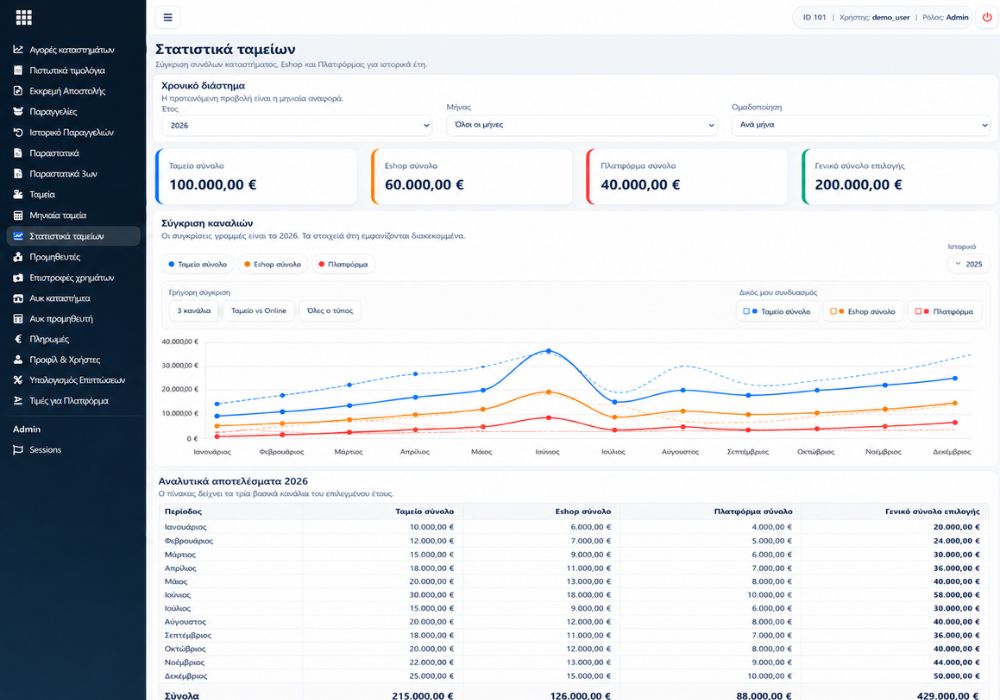Screen dimensions: 1000x700
Task: Click the Πληρωμές euro icon
Action: (18, 339)
